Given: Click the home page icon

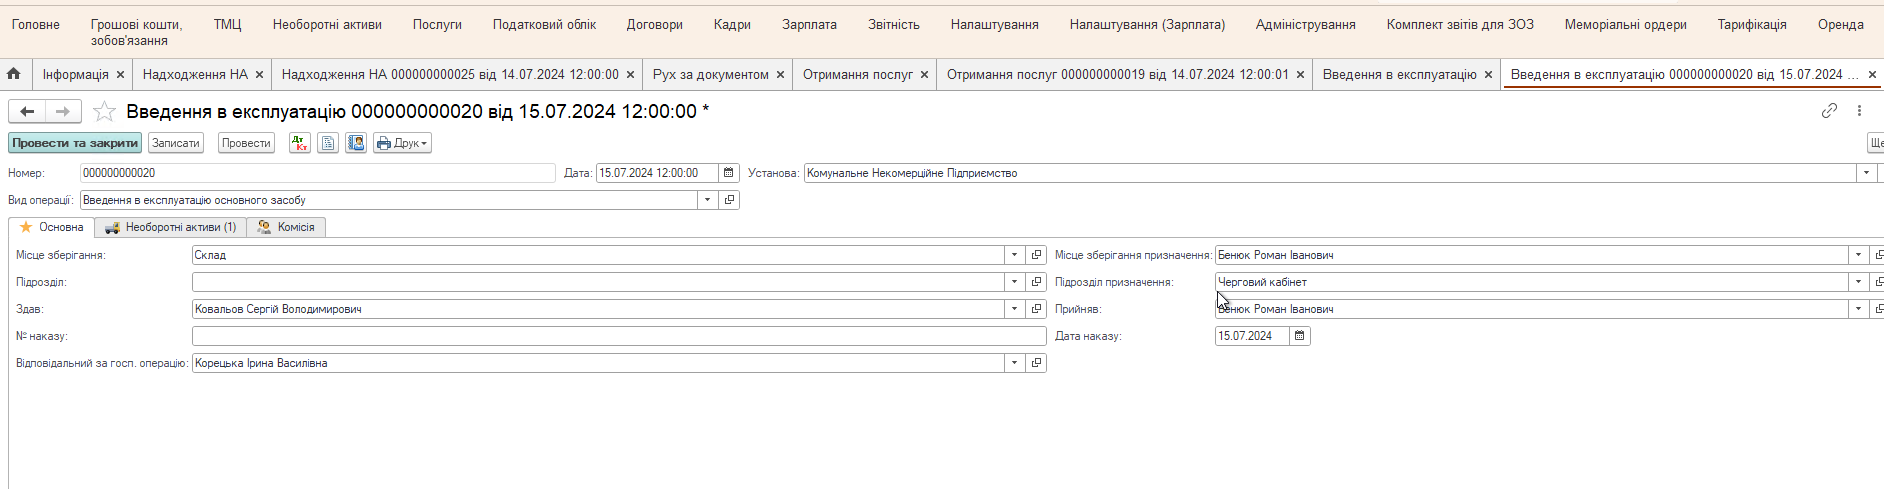Looking at the screenshot, I should coord(14,74).
